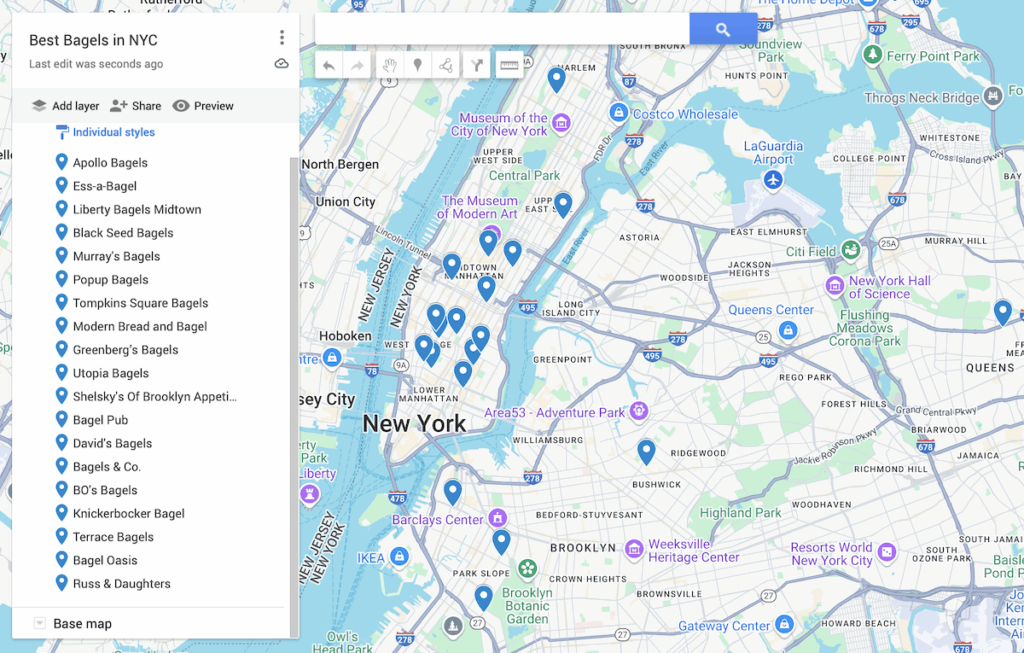
Task: Click the pin on the Upper East Side
Action: (563, 205)
